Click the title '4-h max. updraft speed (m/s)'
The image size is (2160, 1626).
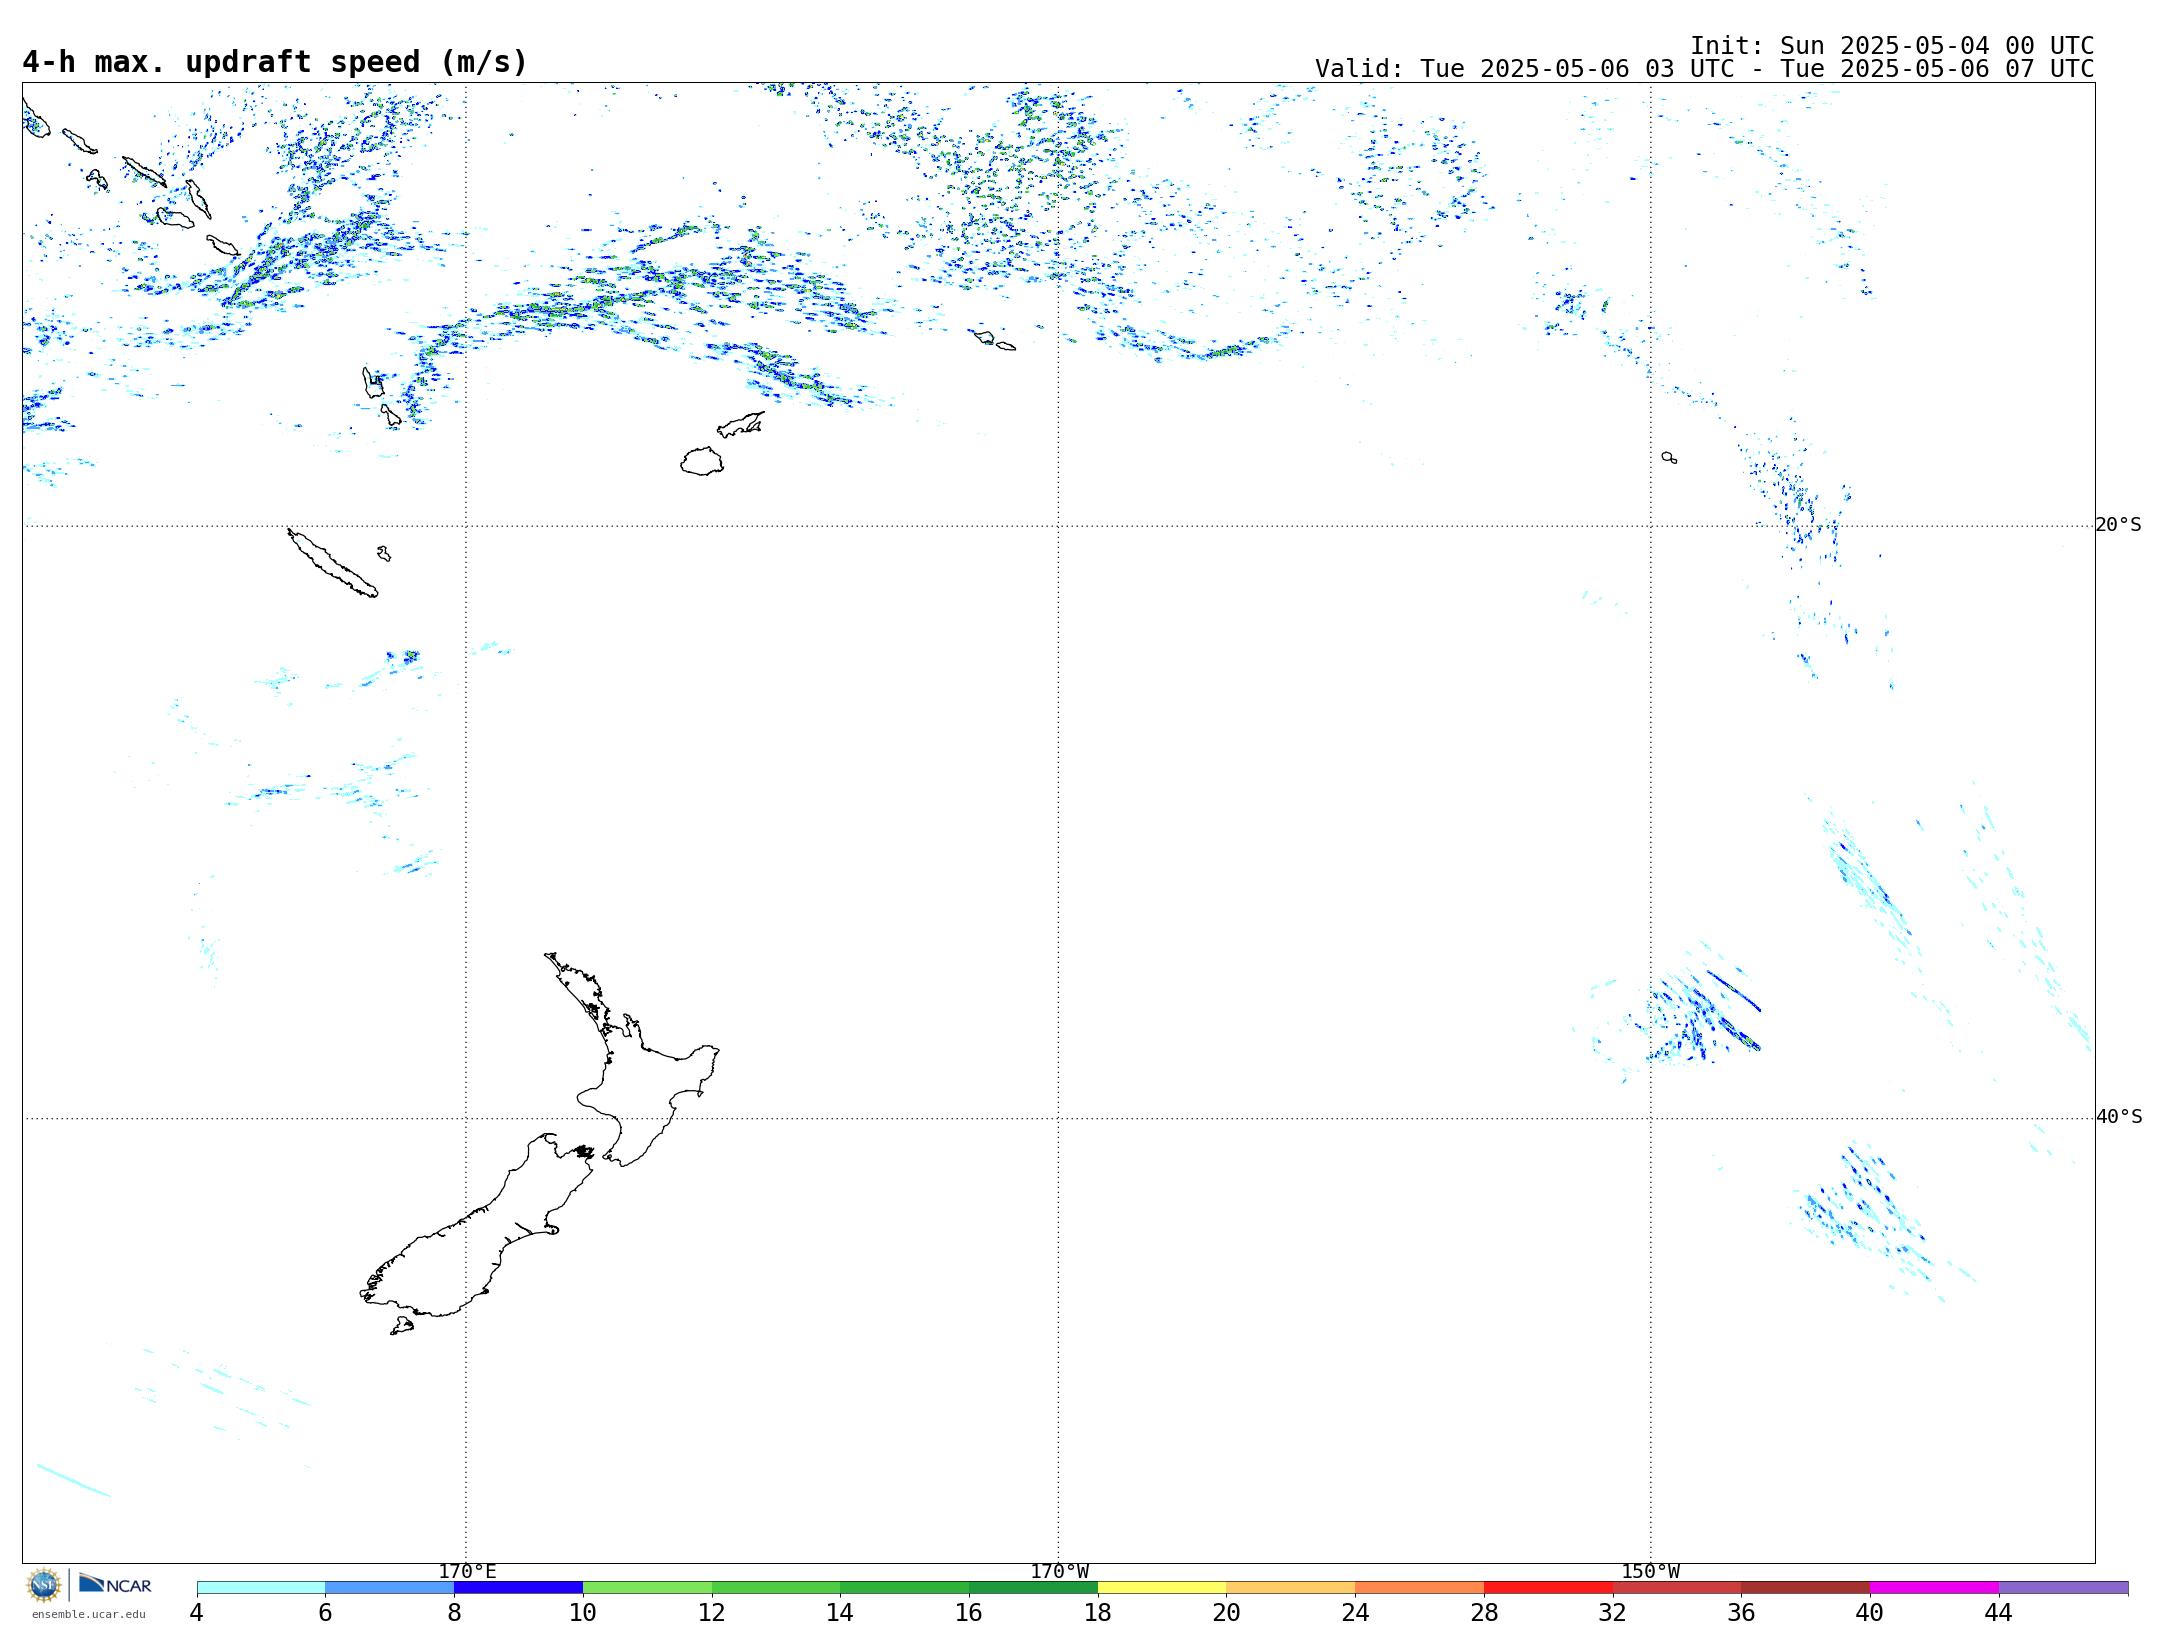(275, 62)
